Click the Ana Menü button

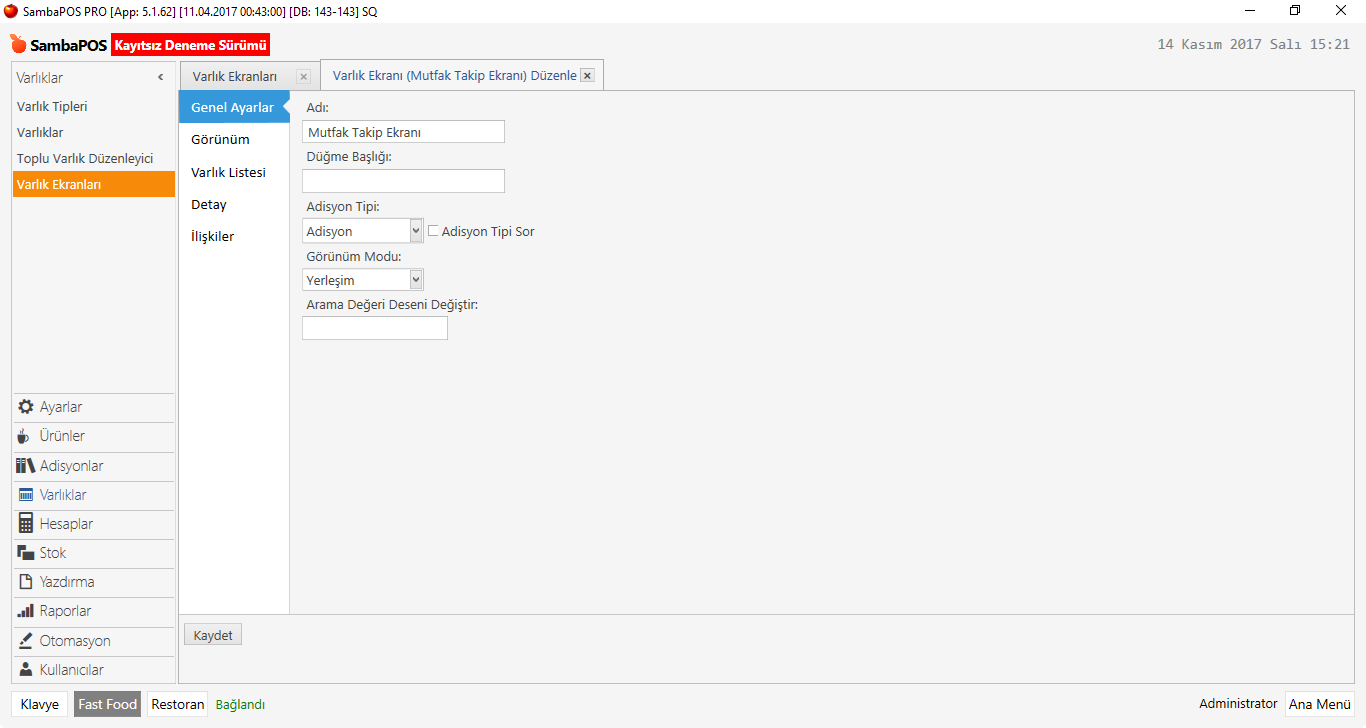[1319, 704]
